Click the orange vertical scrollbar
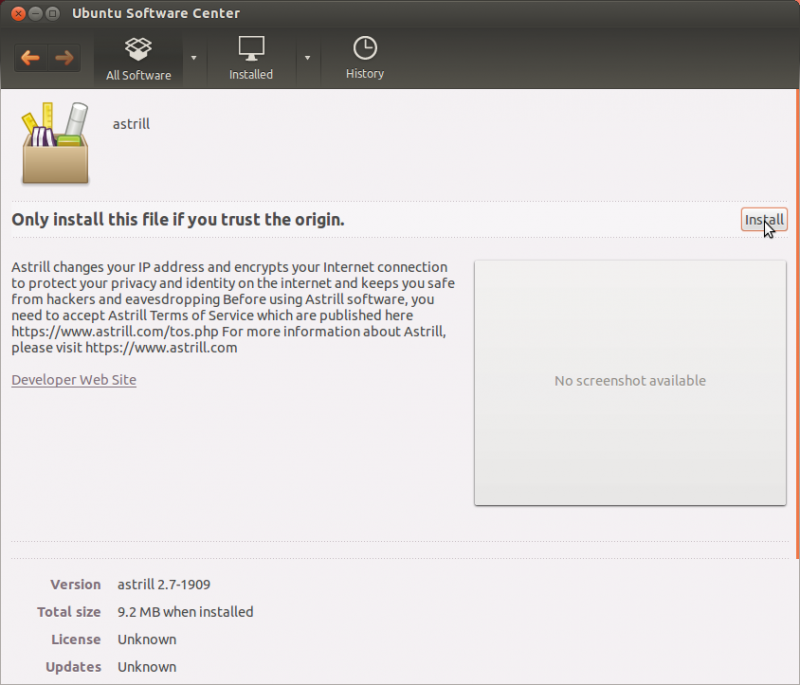The width and height of the screenshot is (800, 685). tap(797, 324)
